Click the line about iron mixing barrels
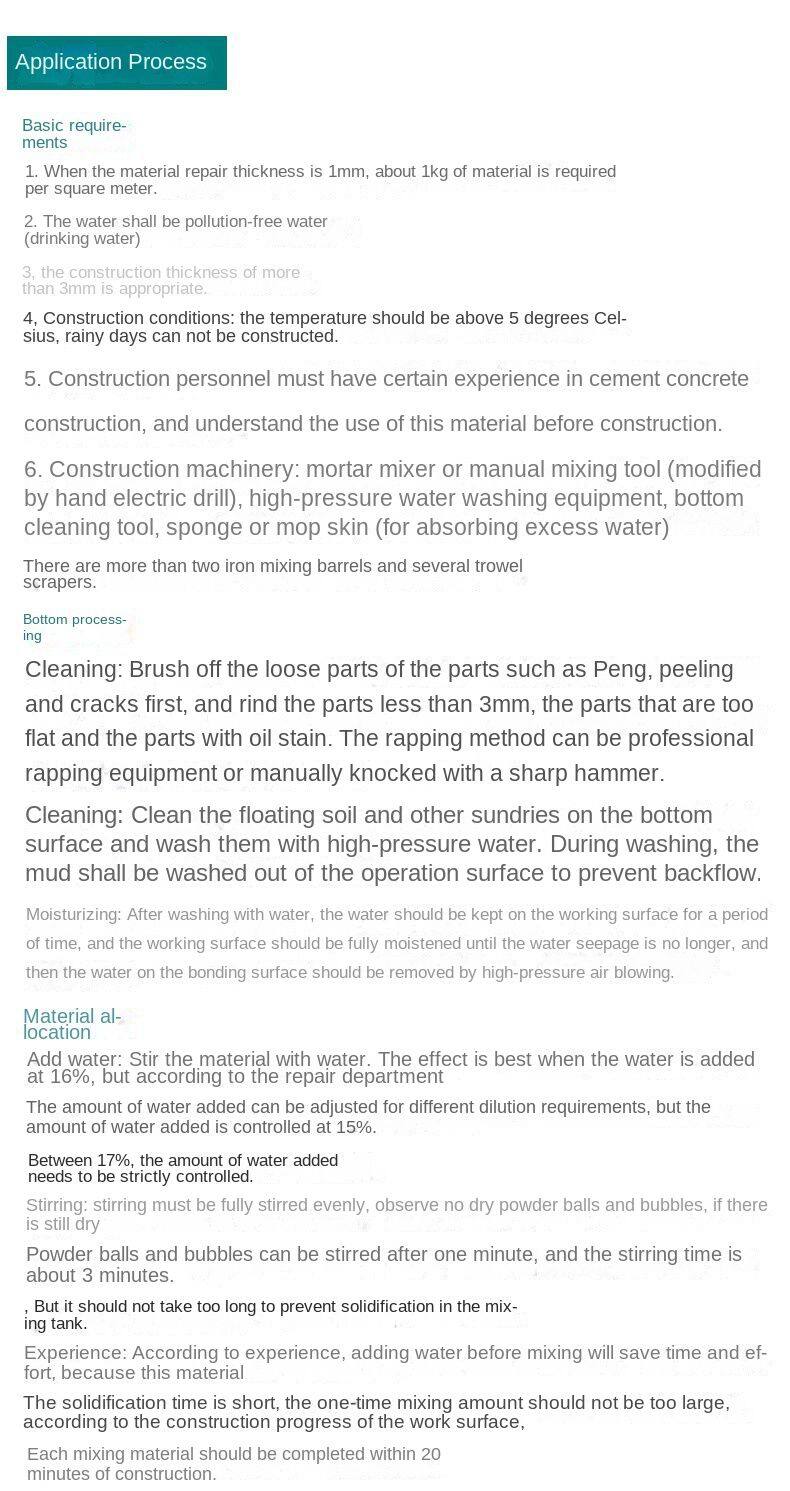The height and width of the screenshot is (1491, 790). [x=272, y=574]
